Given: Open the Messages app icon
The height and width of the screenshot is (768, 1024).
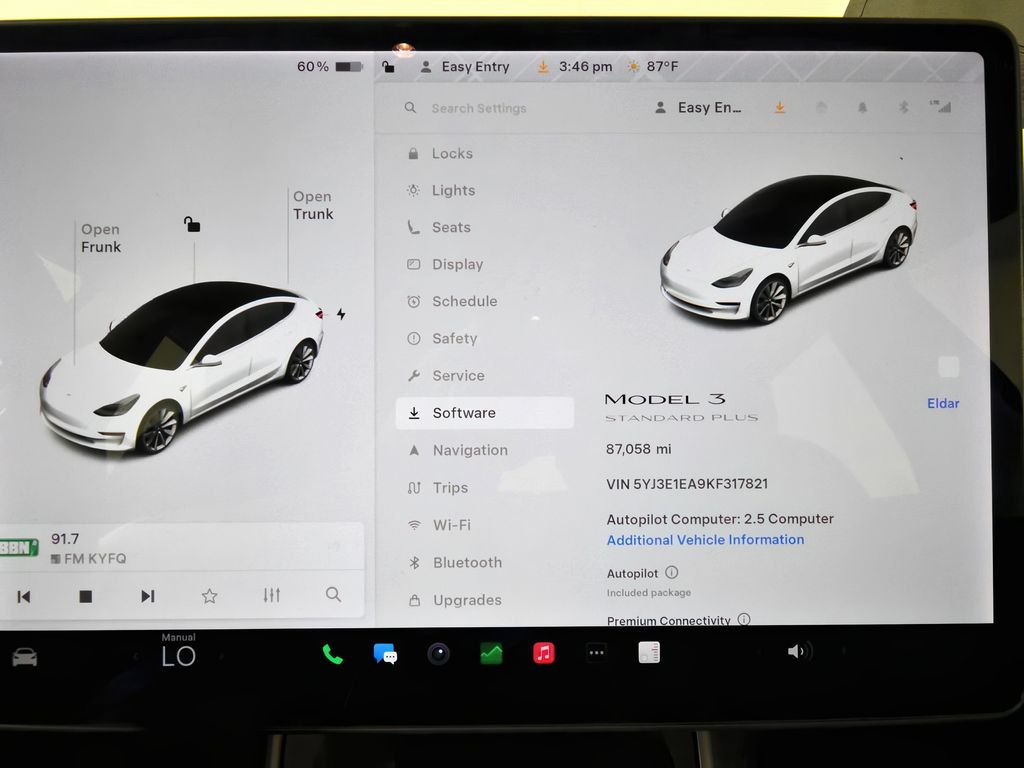Looking at the screenshot, I should coord(385,653).
